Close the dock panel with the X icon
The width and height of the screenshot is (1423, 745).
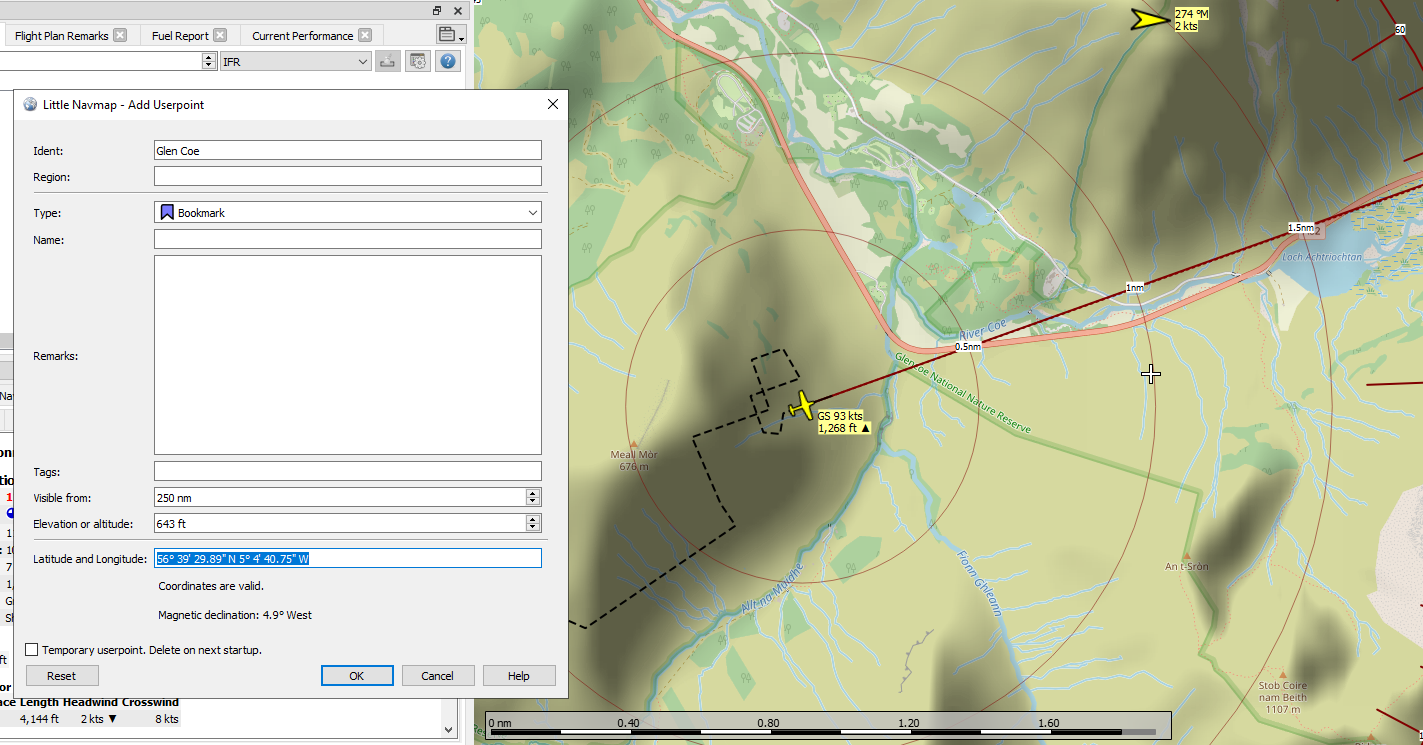pos(458,10)
